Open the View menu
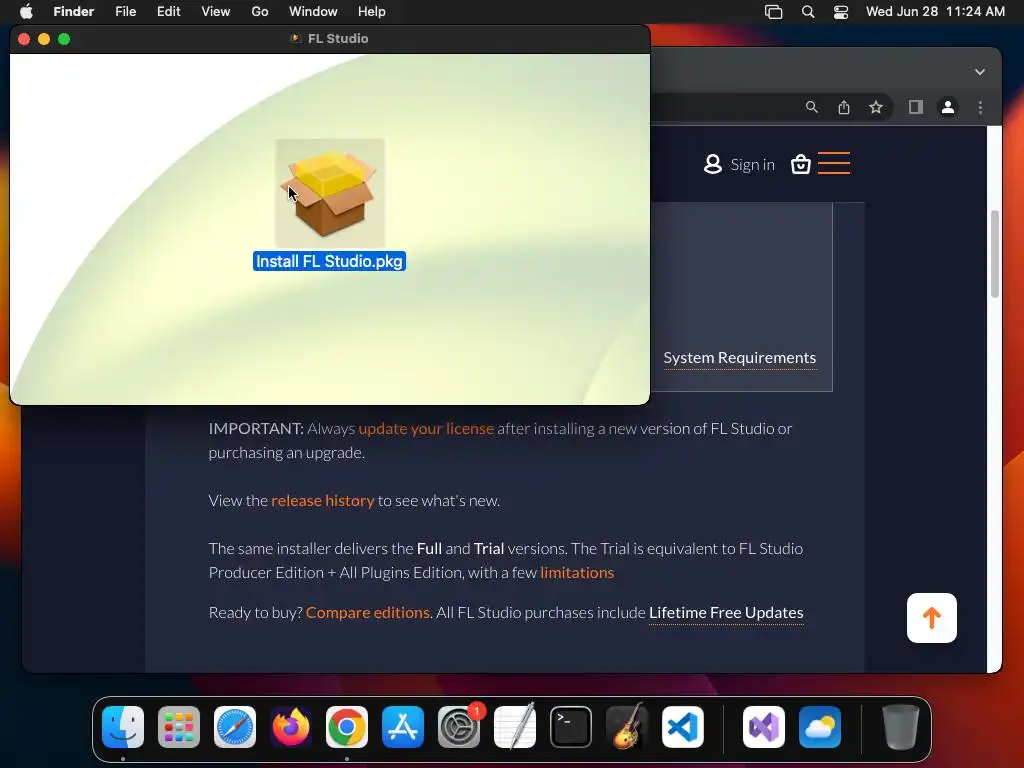Screen dimensions: 1024x768 (216, 11)
